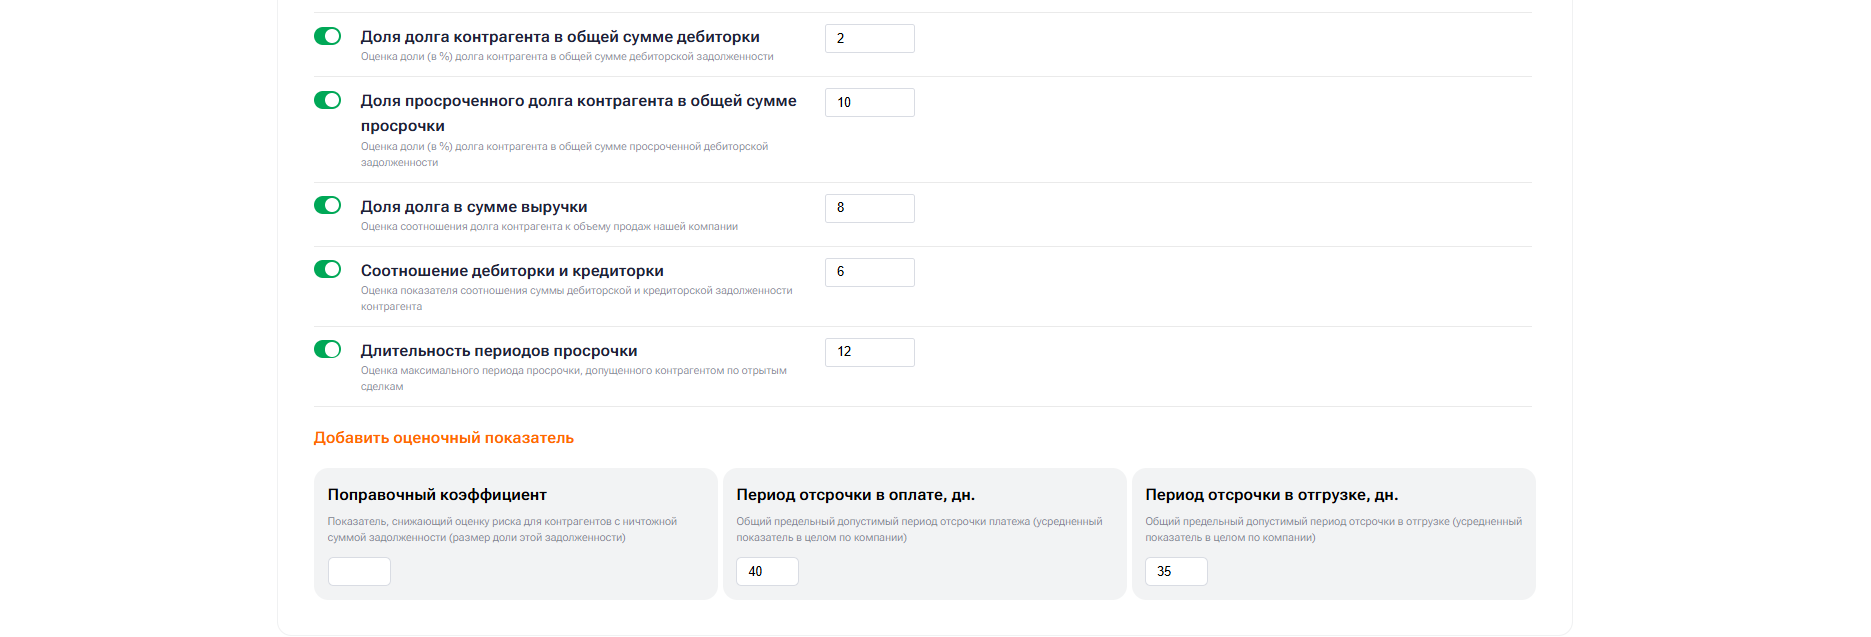Switch off 'Соотношение дебиторки и кредиторки'
The height and width of the screenshot is (637, 1871).
(327, 269)
